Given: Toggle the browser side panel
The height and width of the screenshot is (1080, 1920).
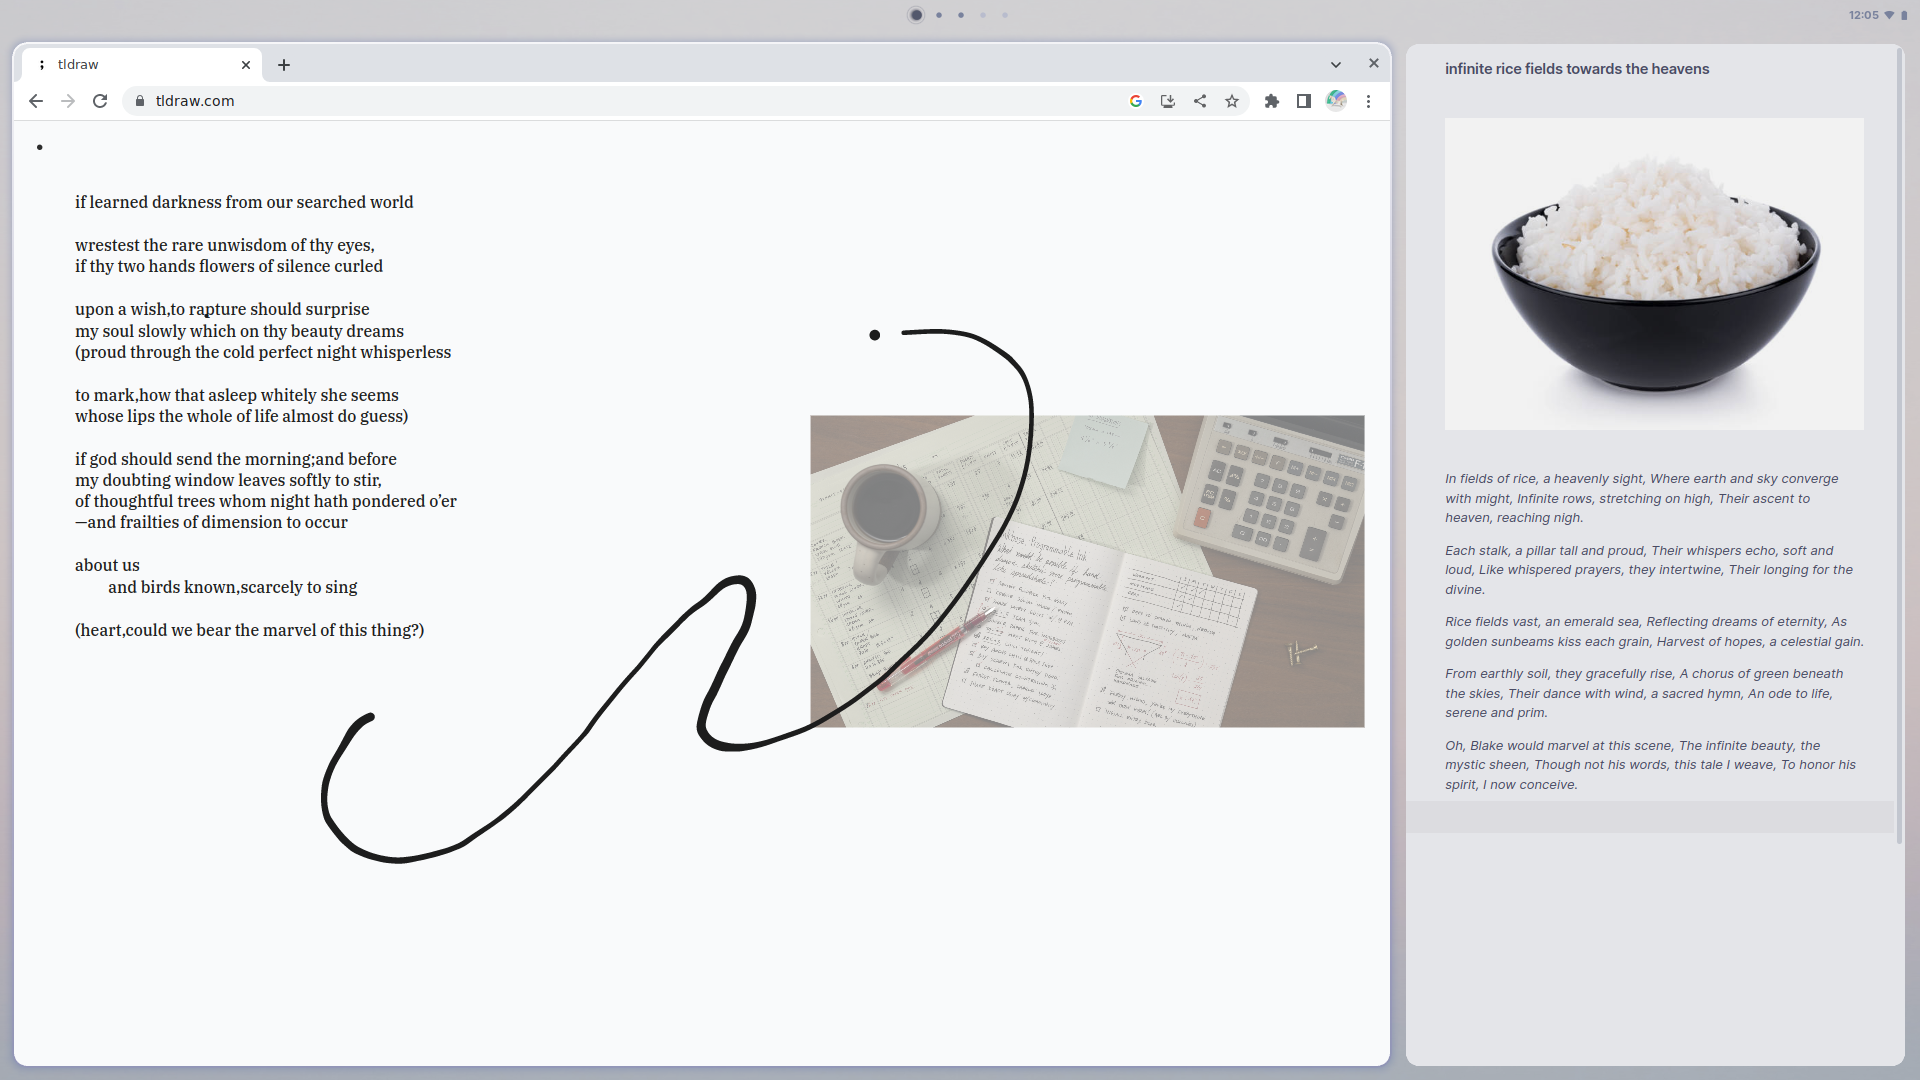Looking at the screenshot, I should (x=1304, y=101).
